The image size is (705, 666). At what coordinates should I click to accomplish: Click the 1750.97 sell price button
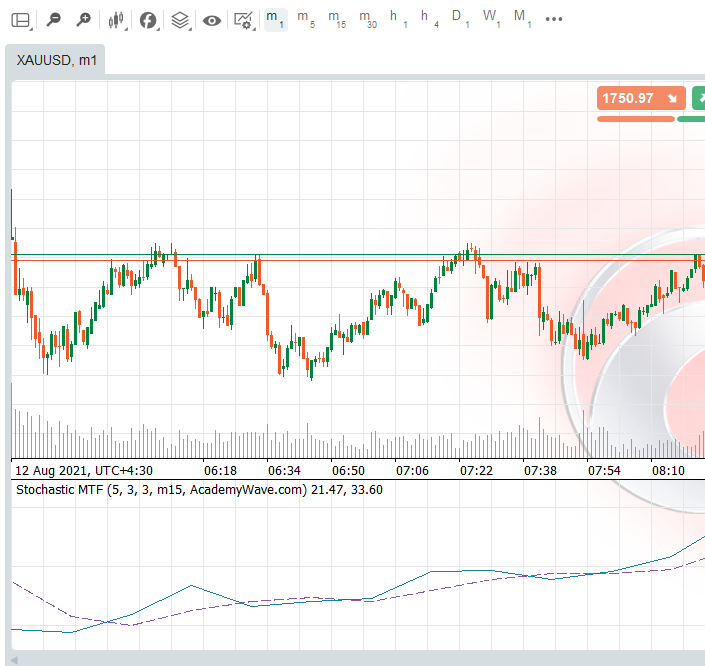(x=641, y=98)
